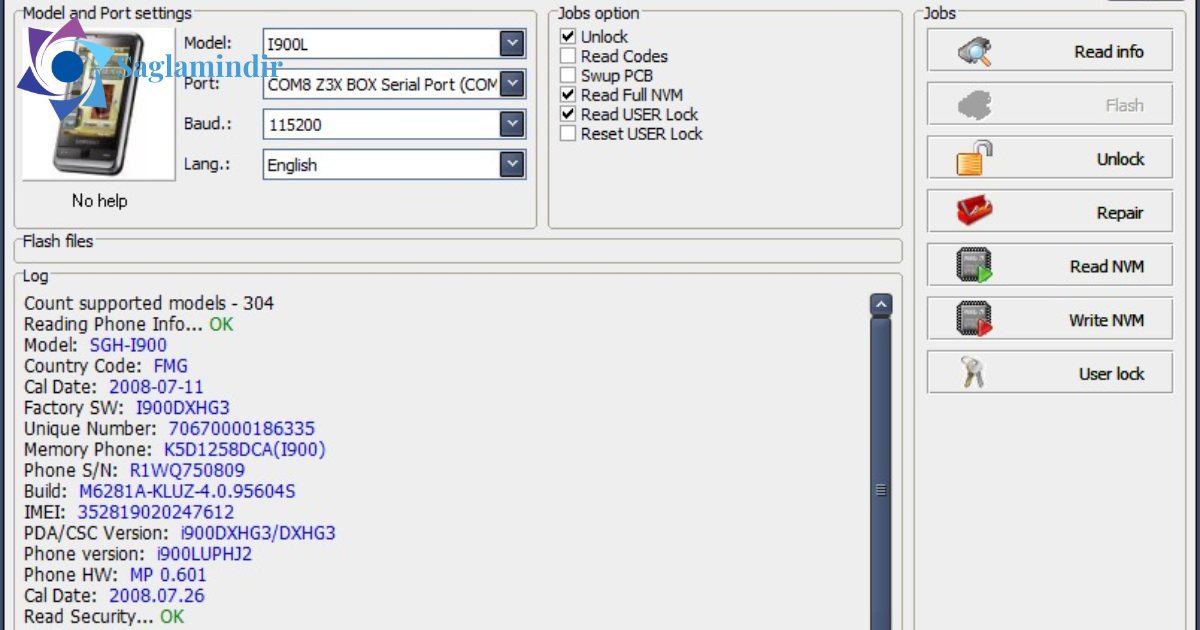Click Phone HW 'MP 0.601'
This screenshot has height=630, width=1200.
point(168,575)
